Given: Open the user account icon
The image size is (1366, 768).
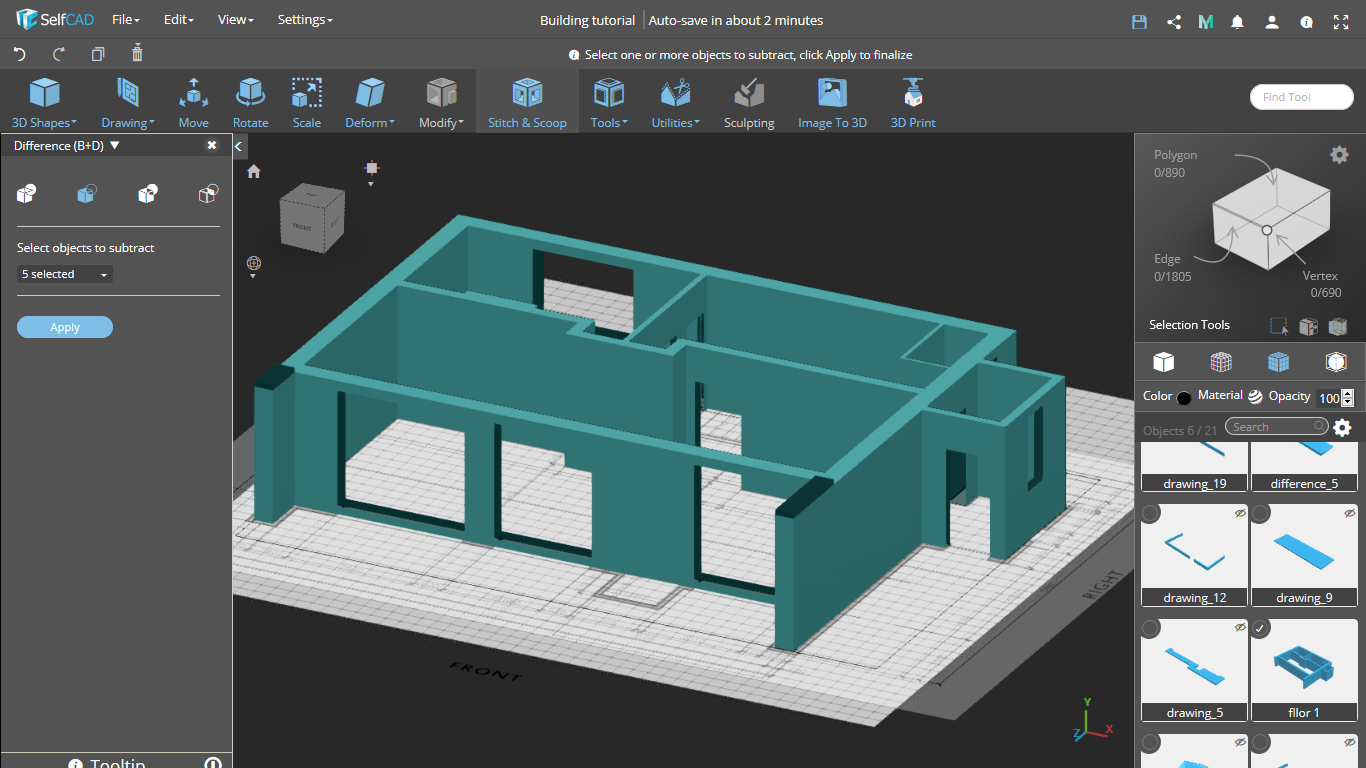Looking at the screenshot, I should pyautogui.click(x=1271, y=21).
